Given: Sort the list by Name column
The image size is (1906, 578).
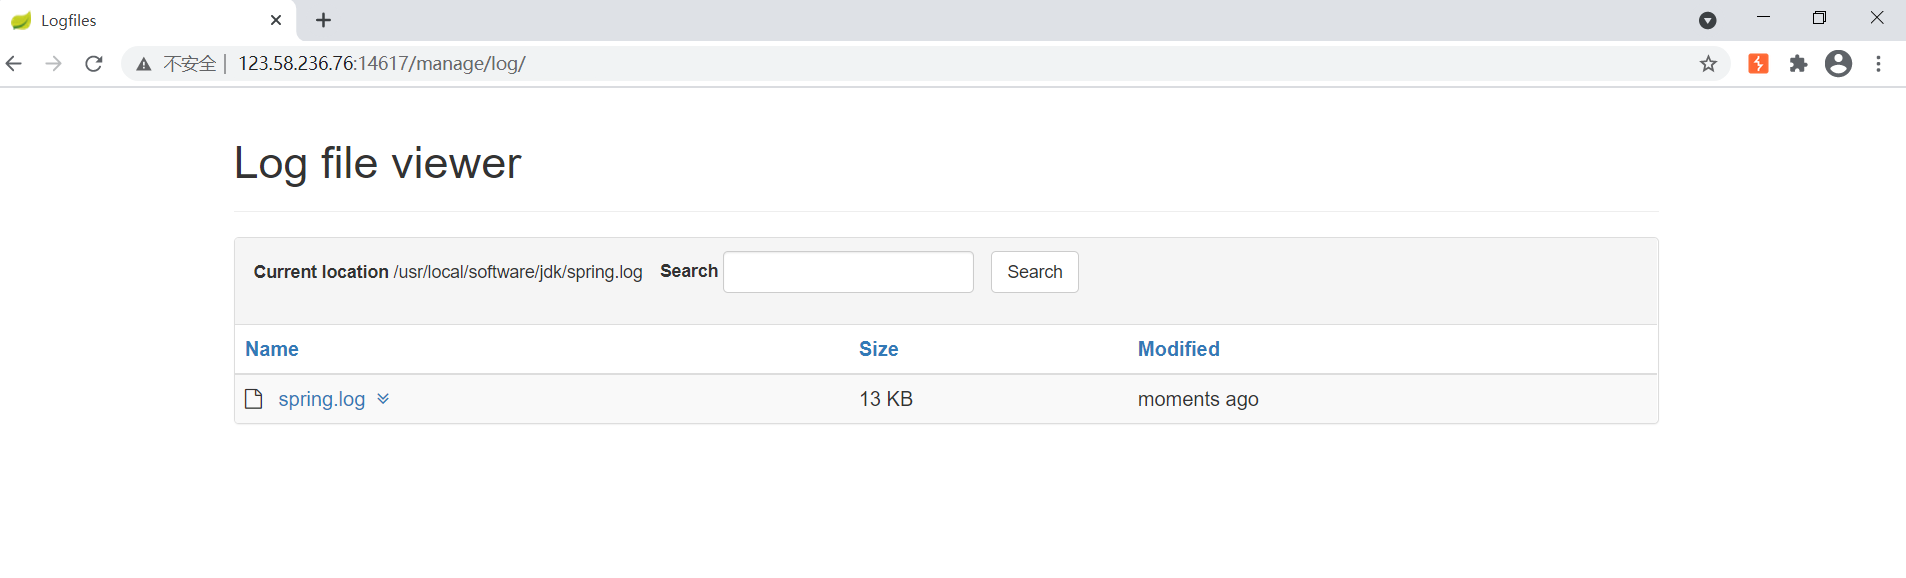Looking at the screenshot, I should click(272, 349).
